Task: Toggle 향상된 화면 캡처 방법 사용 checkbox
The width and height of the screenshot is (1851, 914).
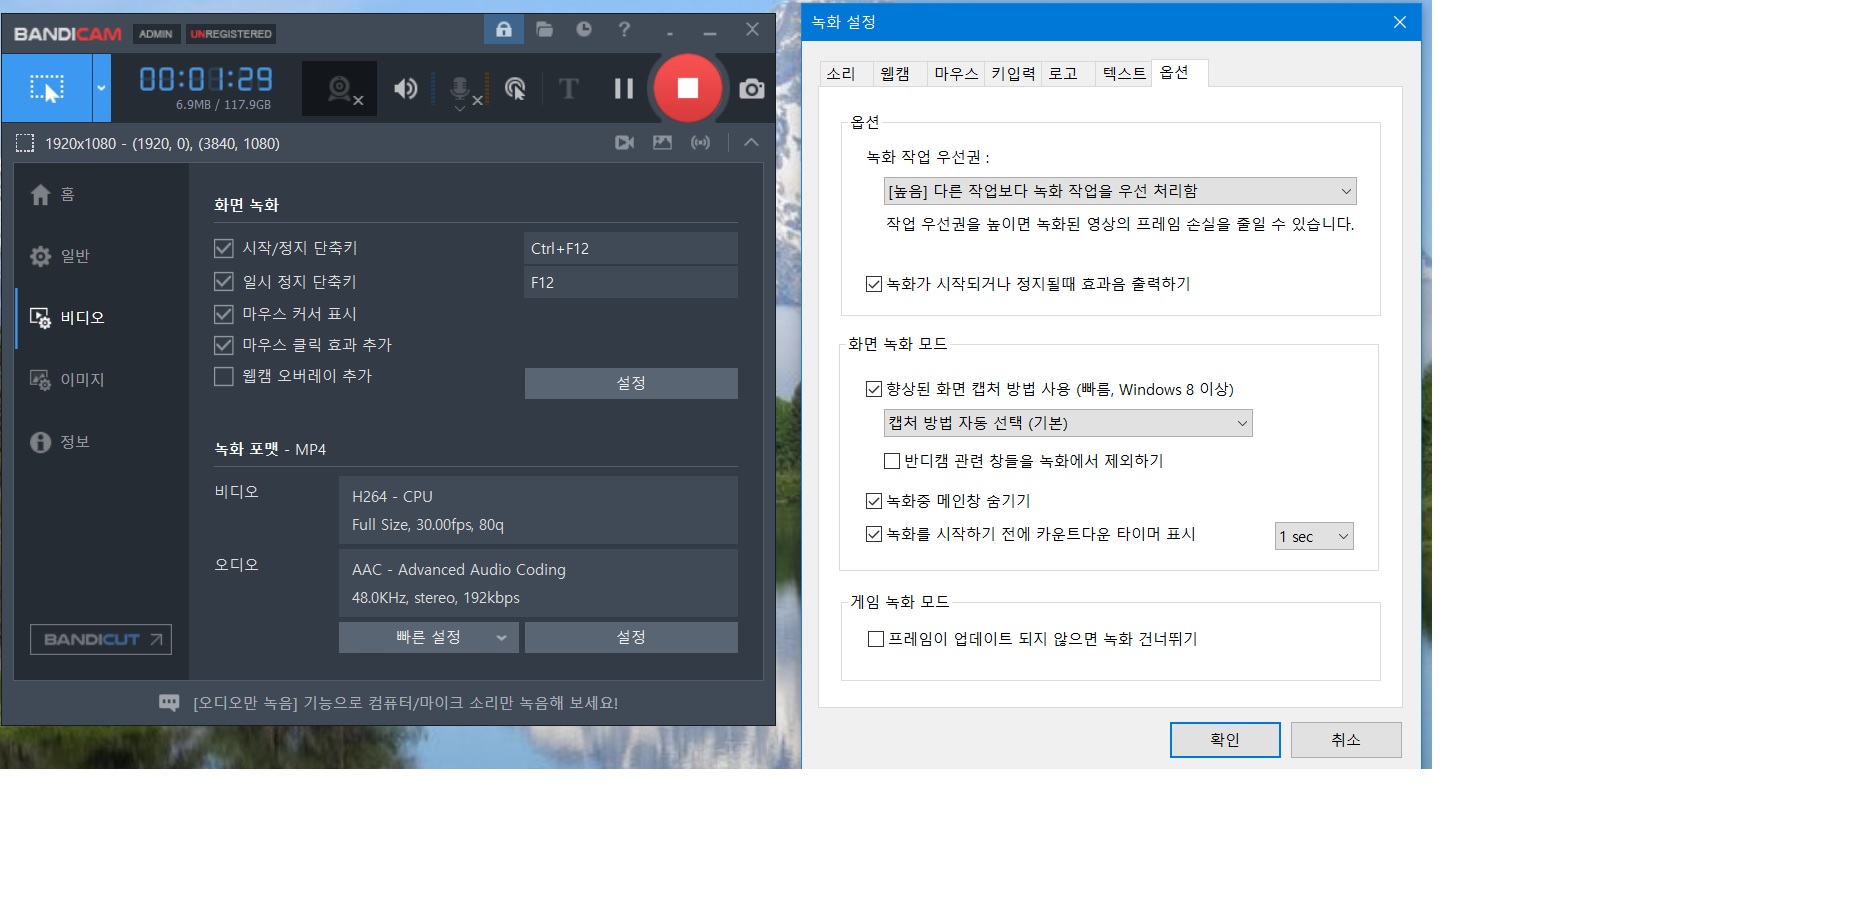Action: click(x=874, y=389)
